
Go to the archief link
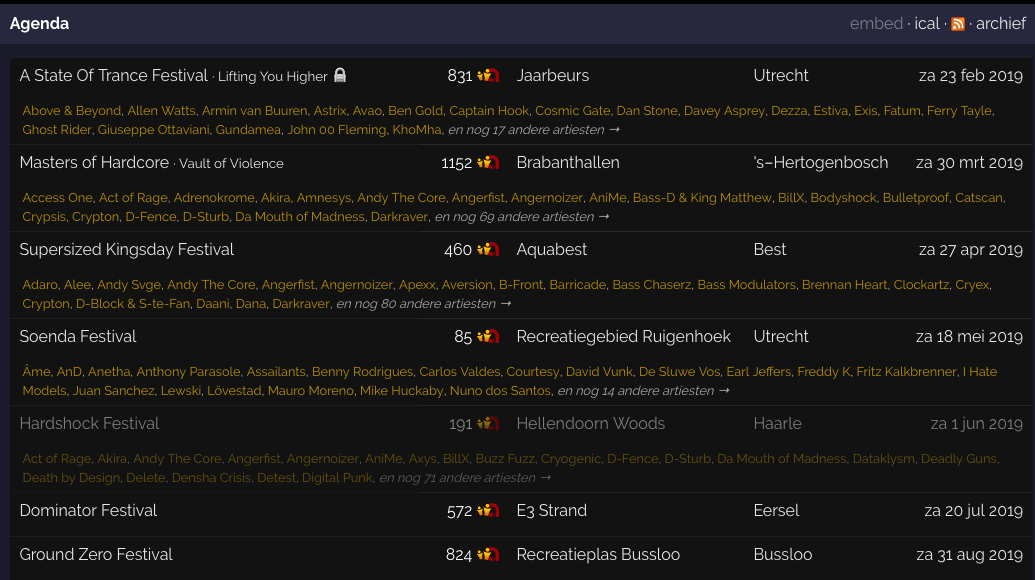(x=1000, y=24)
